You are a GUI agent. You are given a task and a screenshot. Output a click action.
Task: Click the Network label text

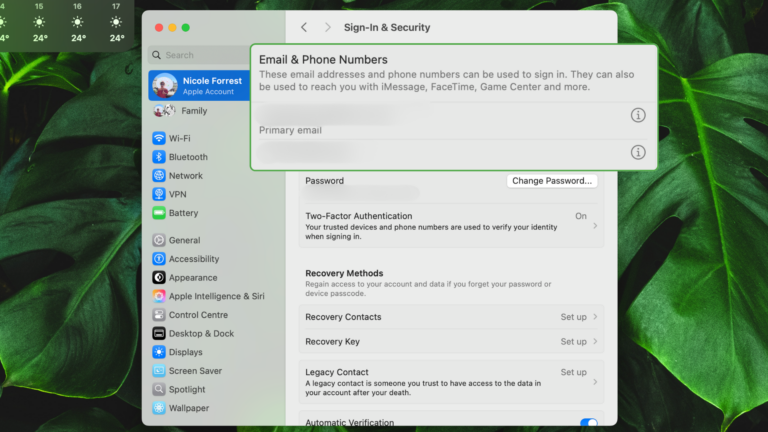tap(186, 175)
